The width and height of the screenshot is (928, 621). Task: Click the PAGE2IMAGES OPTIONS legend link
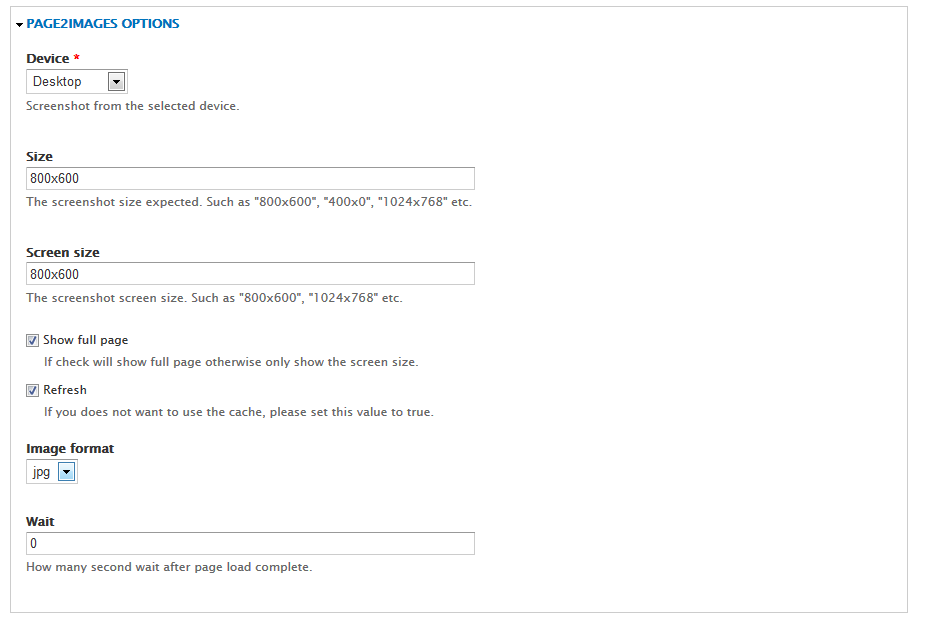pyautogui.click(x=103, y=23)
